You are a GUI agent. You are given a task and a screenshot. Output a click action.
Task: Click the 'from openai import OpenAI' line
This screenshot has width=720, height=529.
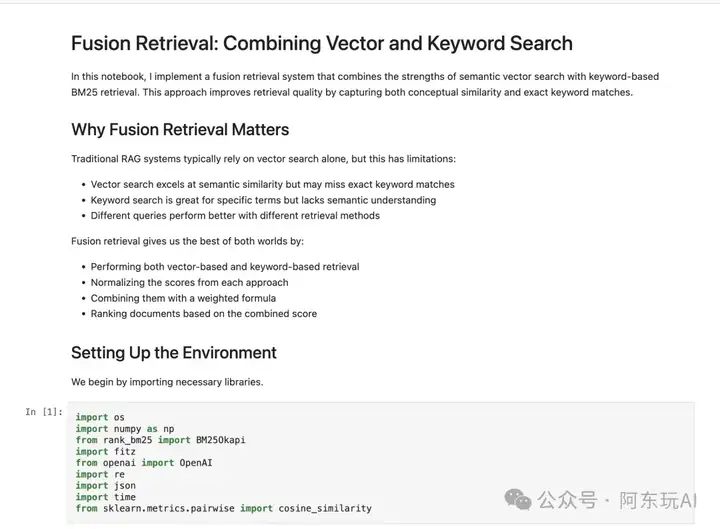[144, 463]
